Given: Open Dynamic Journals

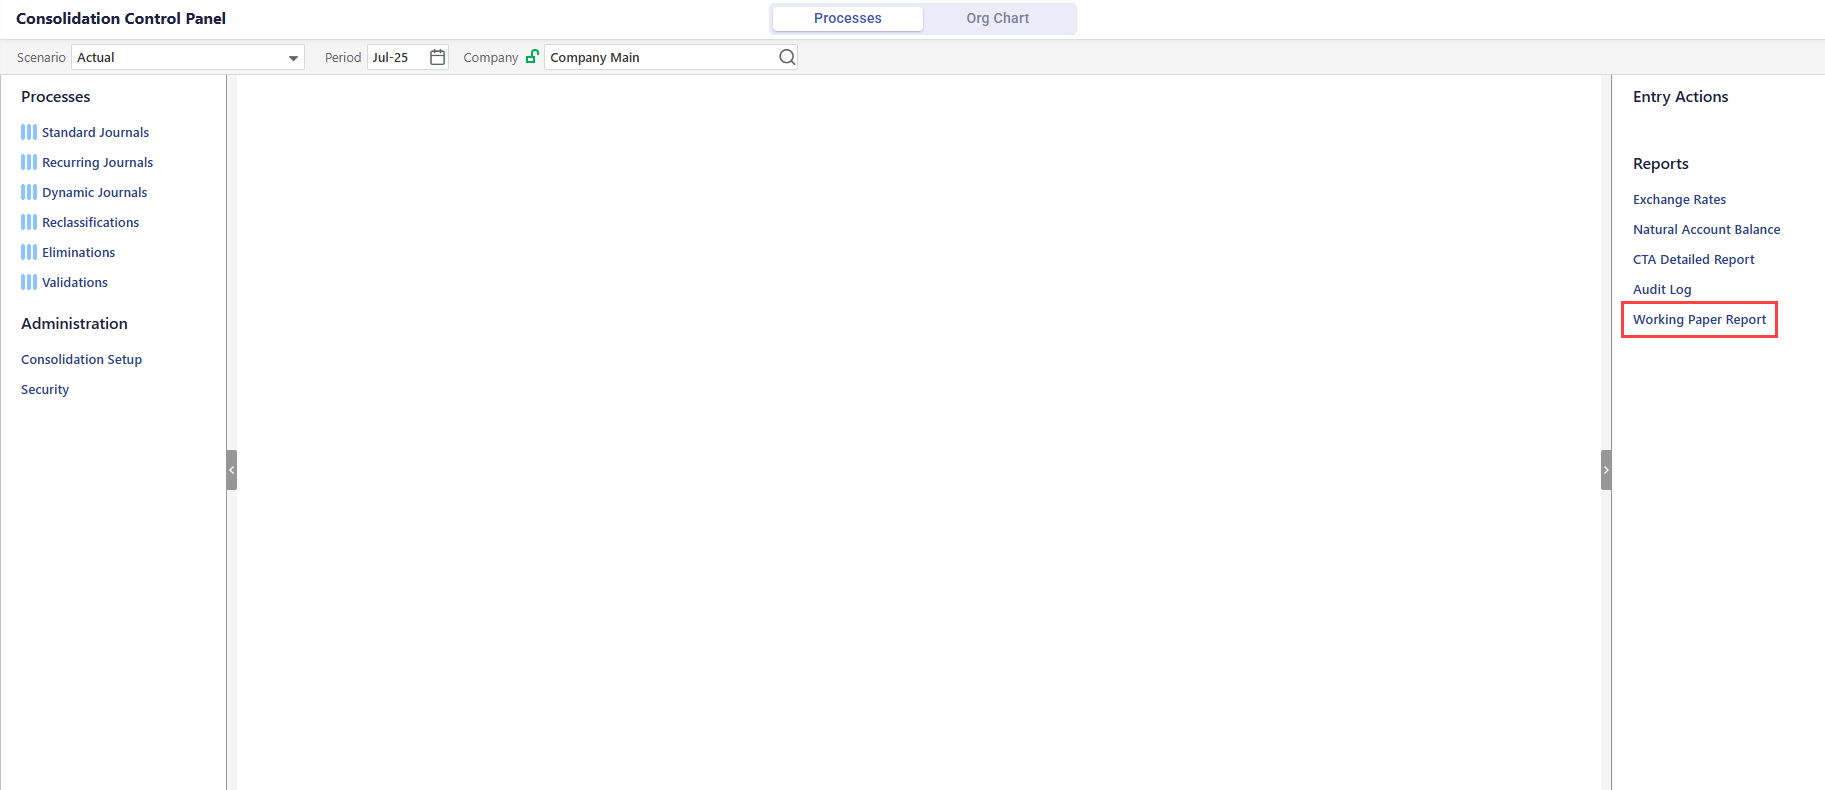Looking at the screenshot, I should pos(94,192).
